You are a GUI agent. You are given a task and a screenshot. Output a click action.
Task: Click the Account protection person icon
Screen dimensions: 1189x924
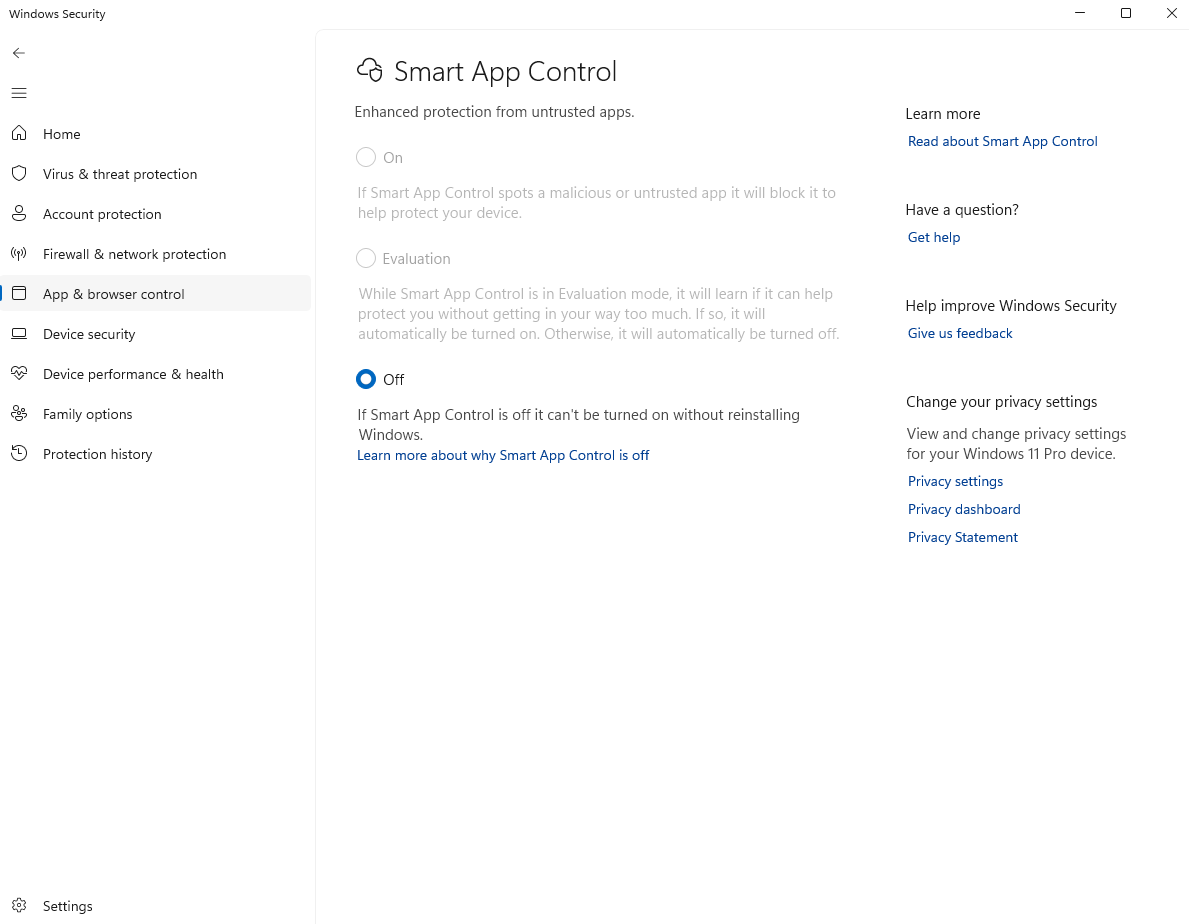click(19, 213)
